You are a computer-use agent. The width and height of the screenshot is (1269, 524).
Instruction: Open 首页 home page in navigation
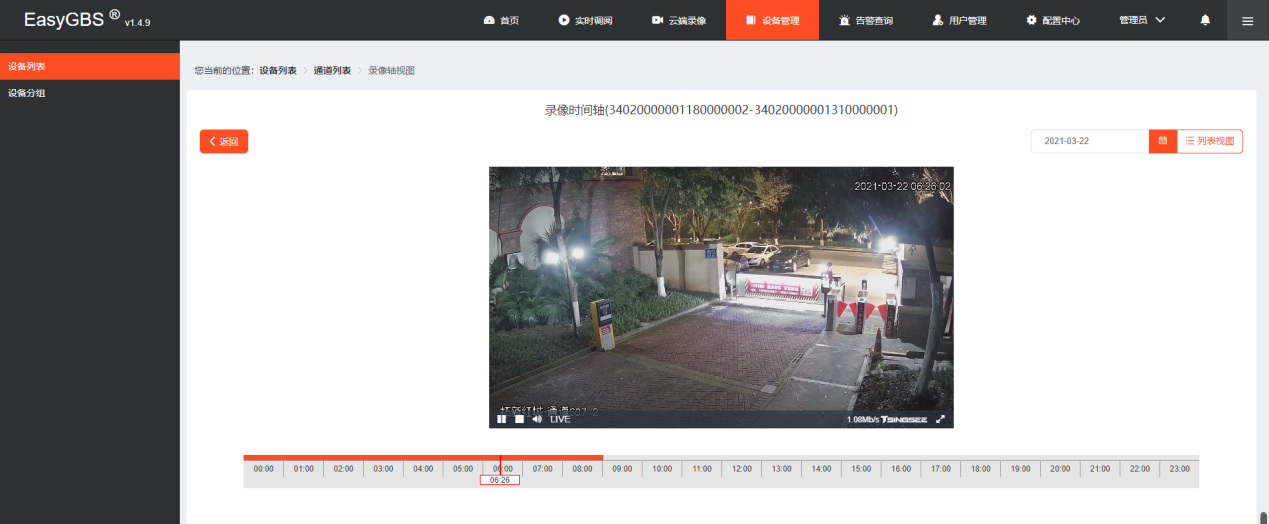(501, 20)
